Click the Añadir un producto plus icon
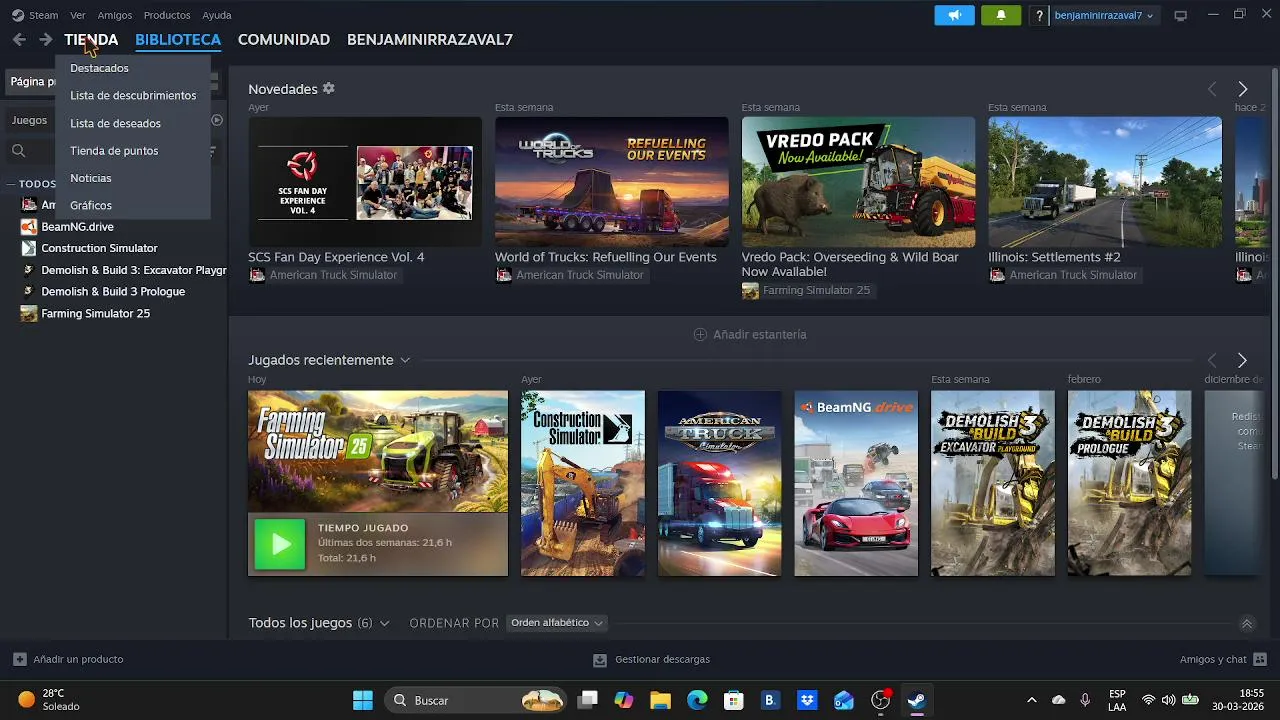1280x720 pixels. click(x=19, y=659)
